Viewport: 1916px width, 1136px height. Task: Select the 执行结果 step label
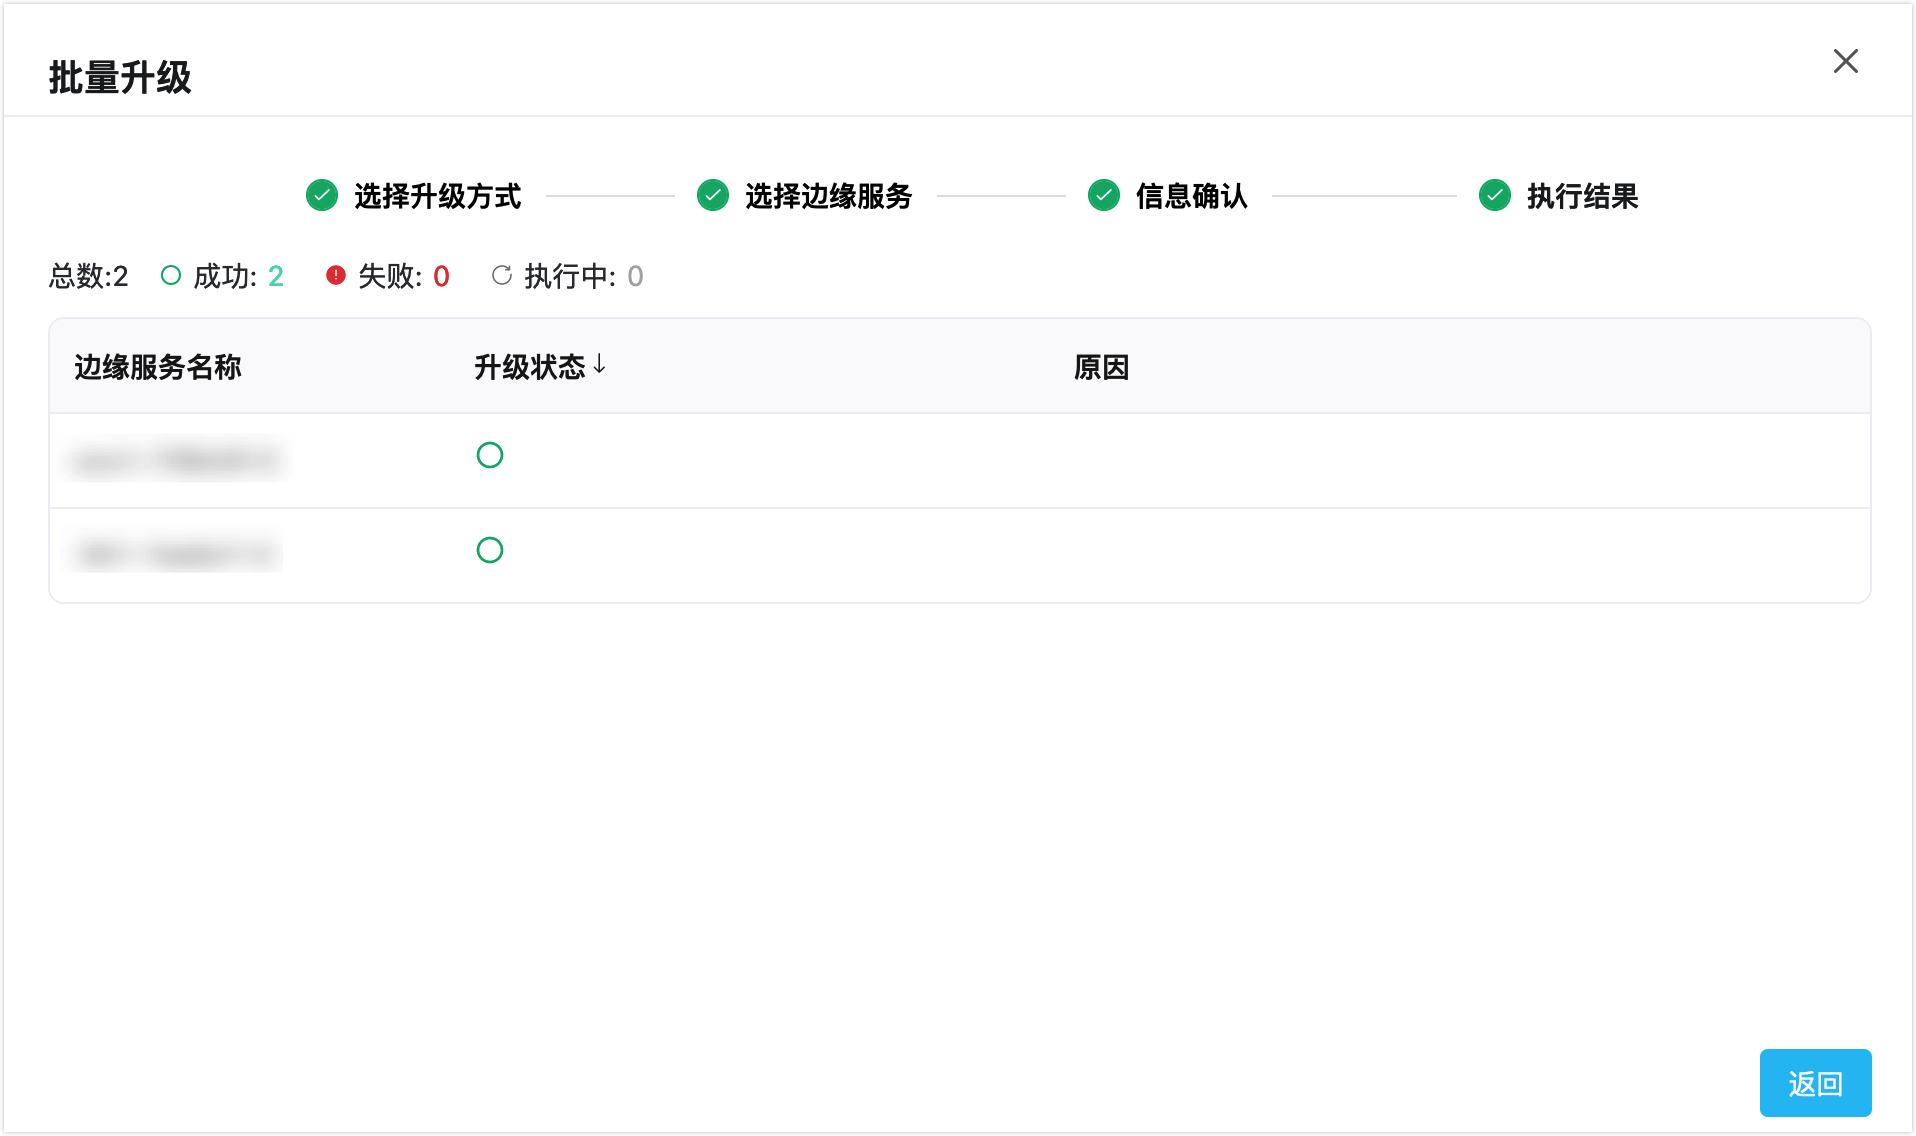[x=1582, y=196]
